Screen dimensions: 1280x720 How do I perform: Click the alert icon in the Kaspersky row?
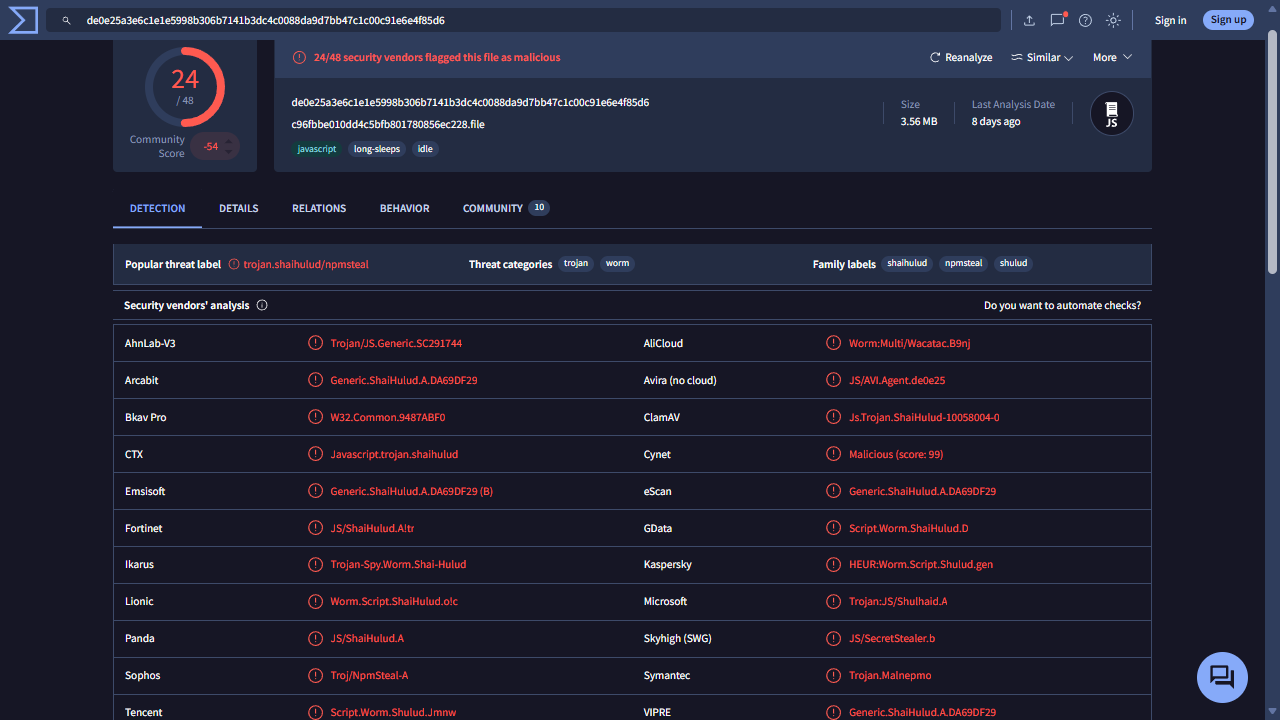pos(833,564)
